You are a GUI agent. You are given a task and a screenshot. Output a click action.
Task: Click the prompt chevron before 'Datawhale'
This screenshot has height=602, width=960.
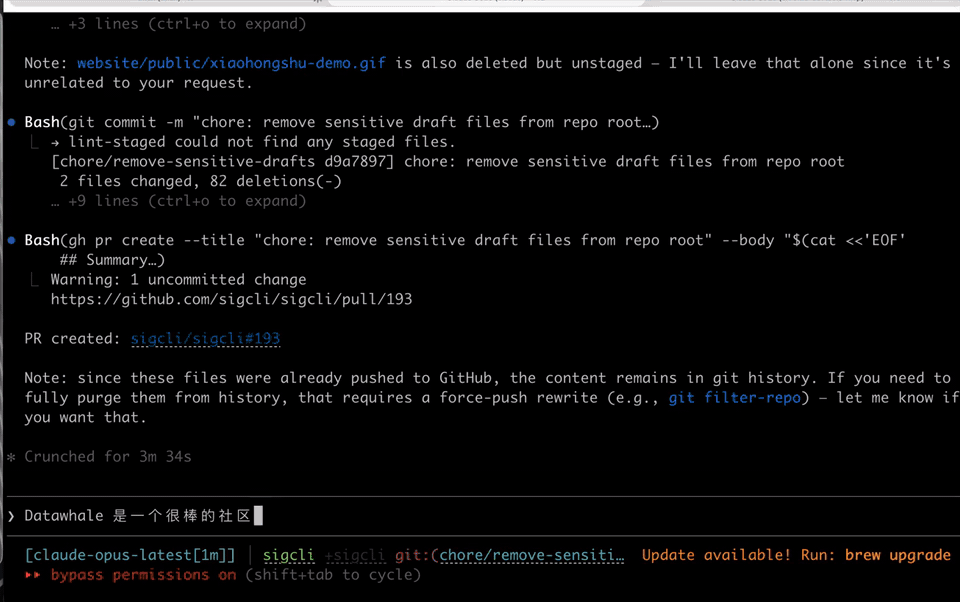point(11,516)
